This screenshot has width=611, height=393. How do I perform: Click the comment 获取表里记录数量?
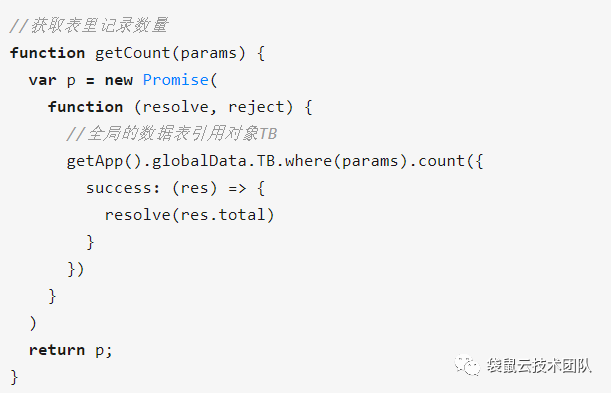click(x=89, y=26)
